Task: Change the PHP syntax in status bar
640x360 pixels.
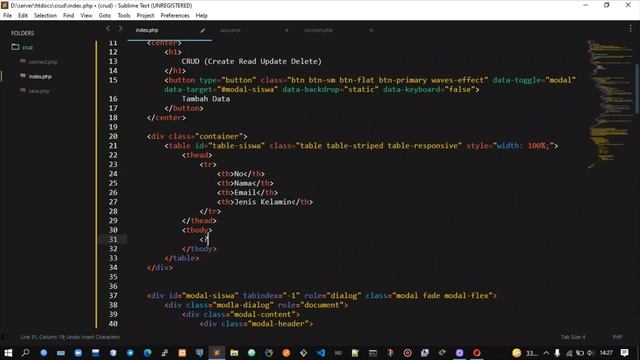Action: coord(617,337)
